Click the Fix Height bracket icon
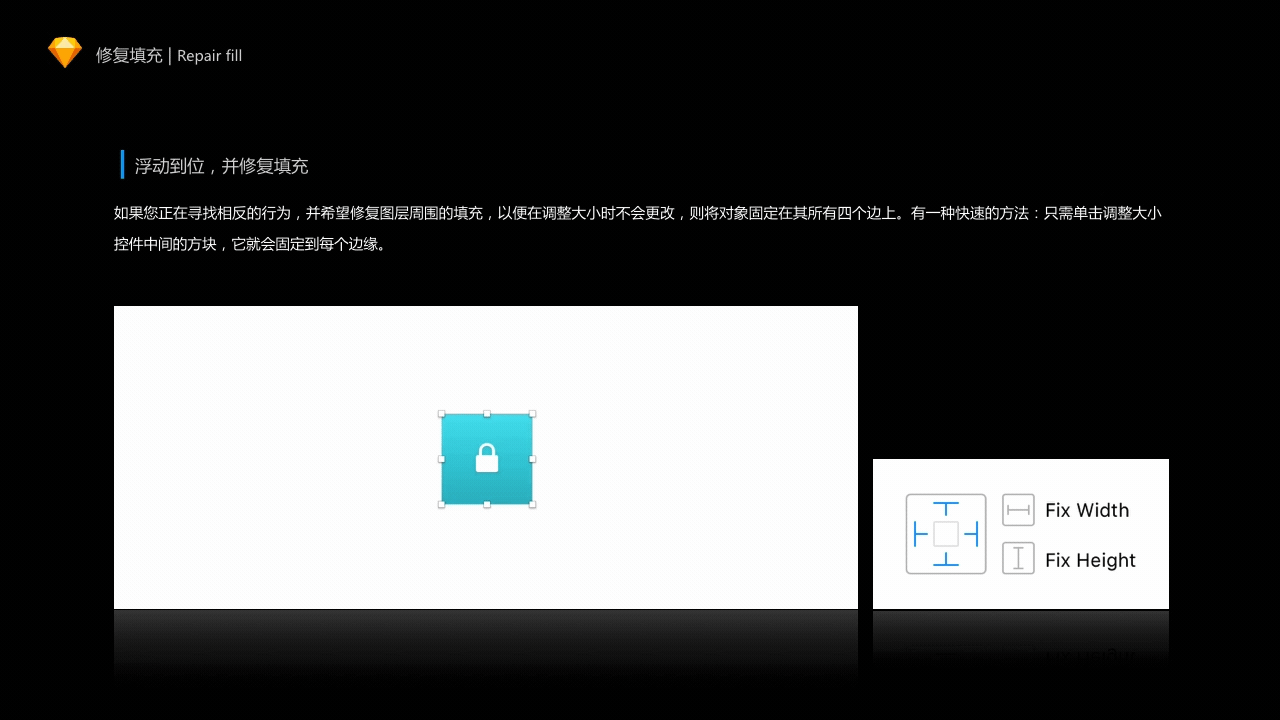Screen dimensions: 1280x720 1018,558
